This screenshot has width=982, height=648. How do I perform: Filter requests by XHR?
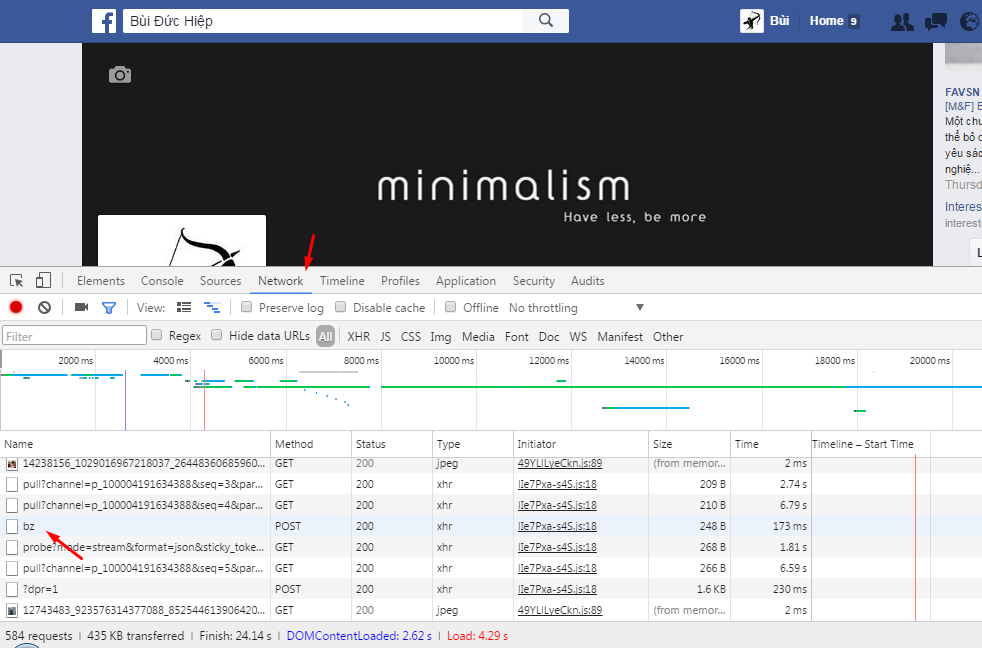(x=359, y=337)
